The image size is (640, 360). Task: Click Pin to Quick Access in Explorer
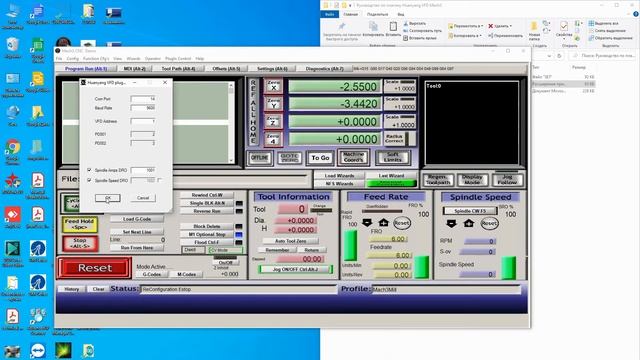click(x=342, y=31)
